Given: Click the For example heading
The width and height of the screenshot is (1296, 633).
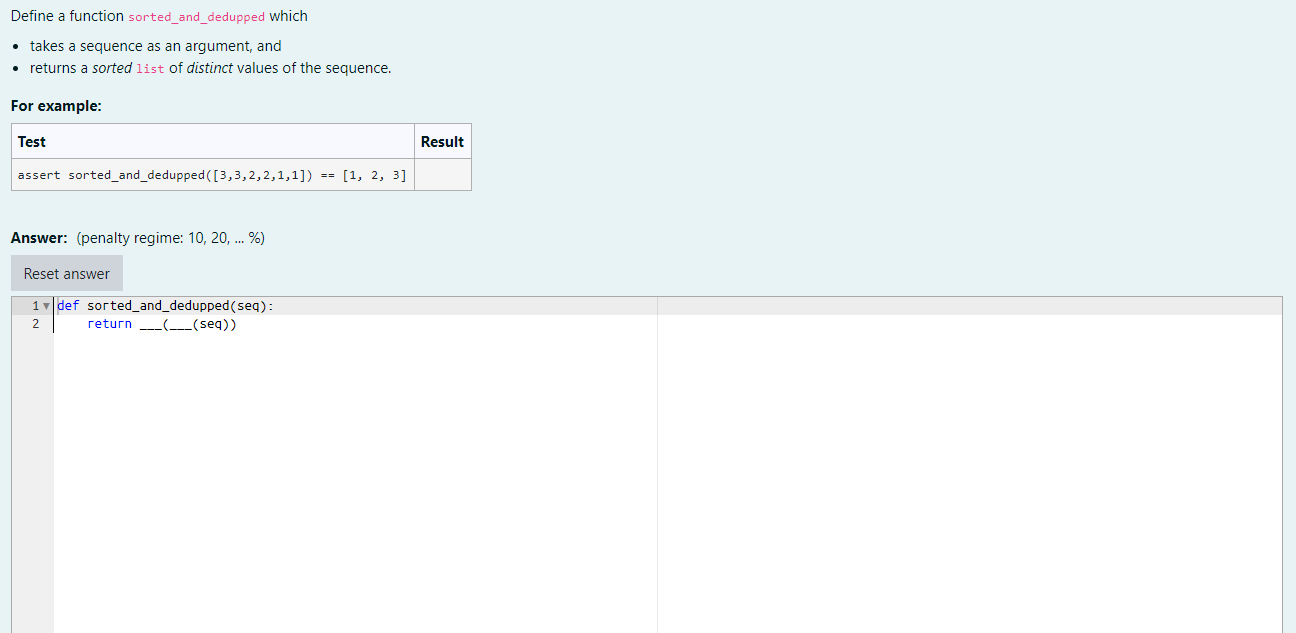Looking at the screenshot, I should click(x=43, y=105).
